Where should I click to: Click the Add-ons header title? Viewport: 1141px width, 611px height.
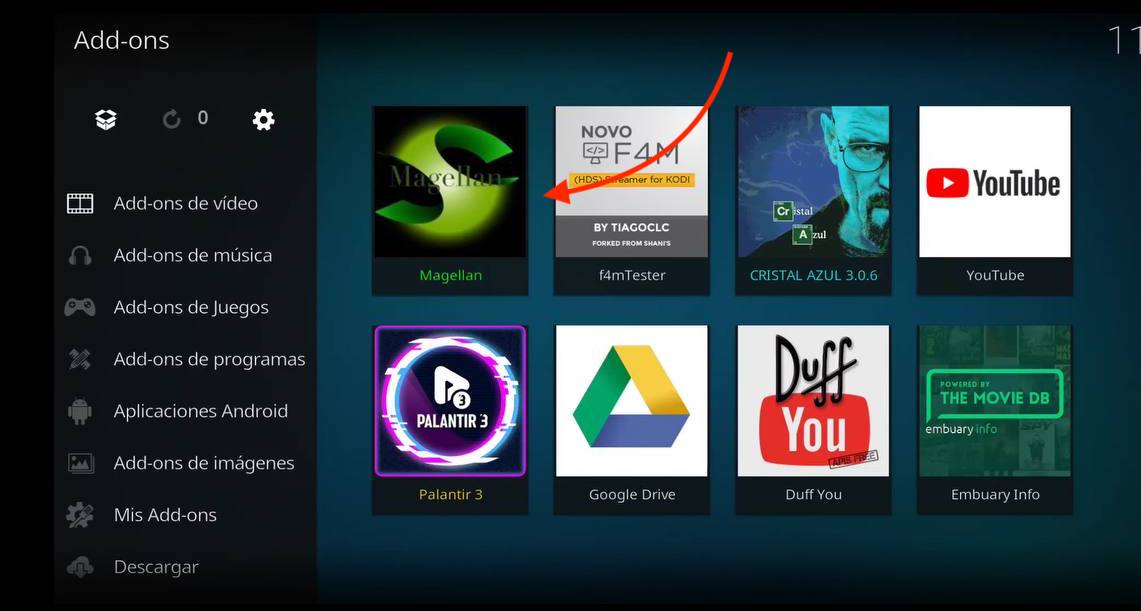[122, 40]
